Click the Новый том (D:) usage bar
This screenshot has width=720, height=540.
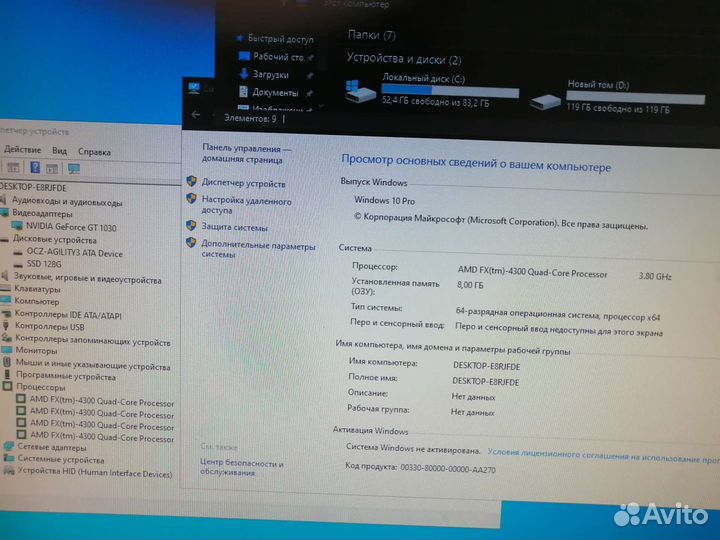[x=635, y=96]
